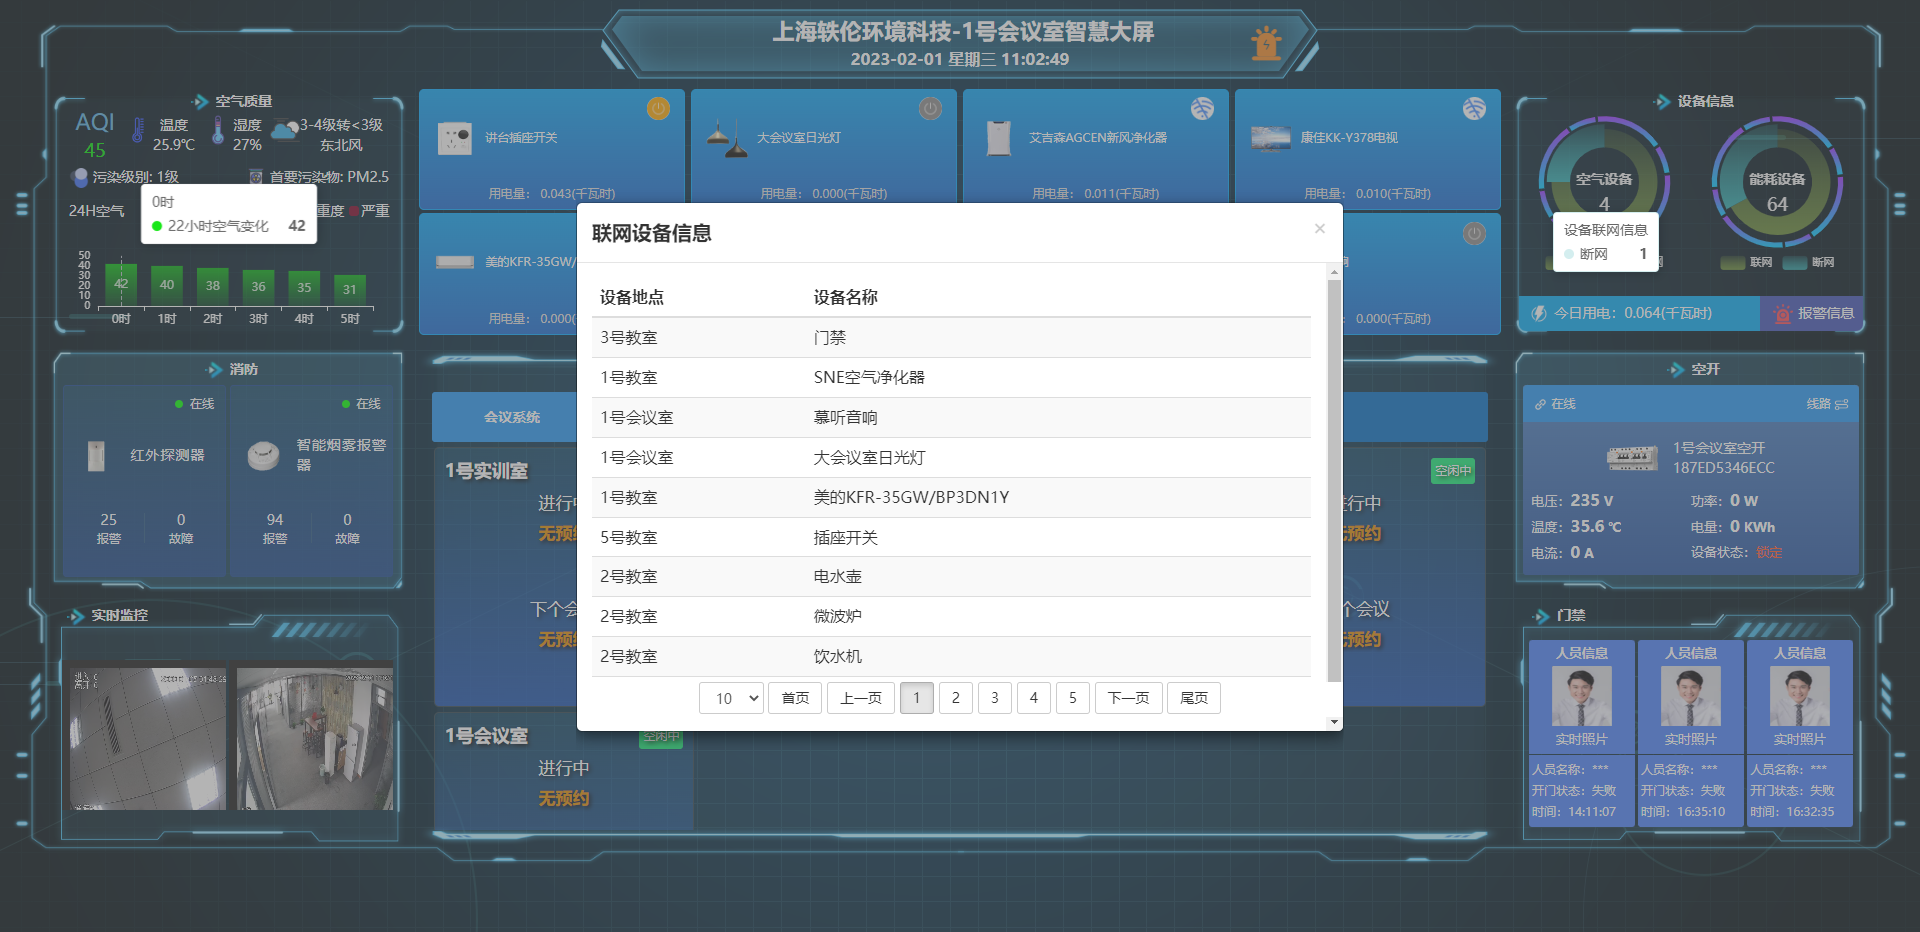1920x932 pixels.
Task: Toggle the yellow power switch on 讲台插座开关 card
Action: click(x=658, y=109)
